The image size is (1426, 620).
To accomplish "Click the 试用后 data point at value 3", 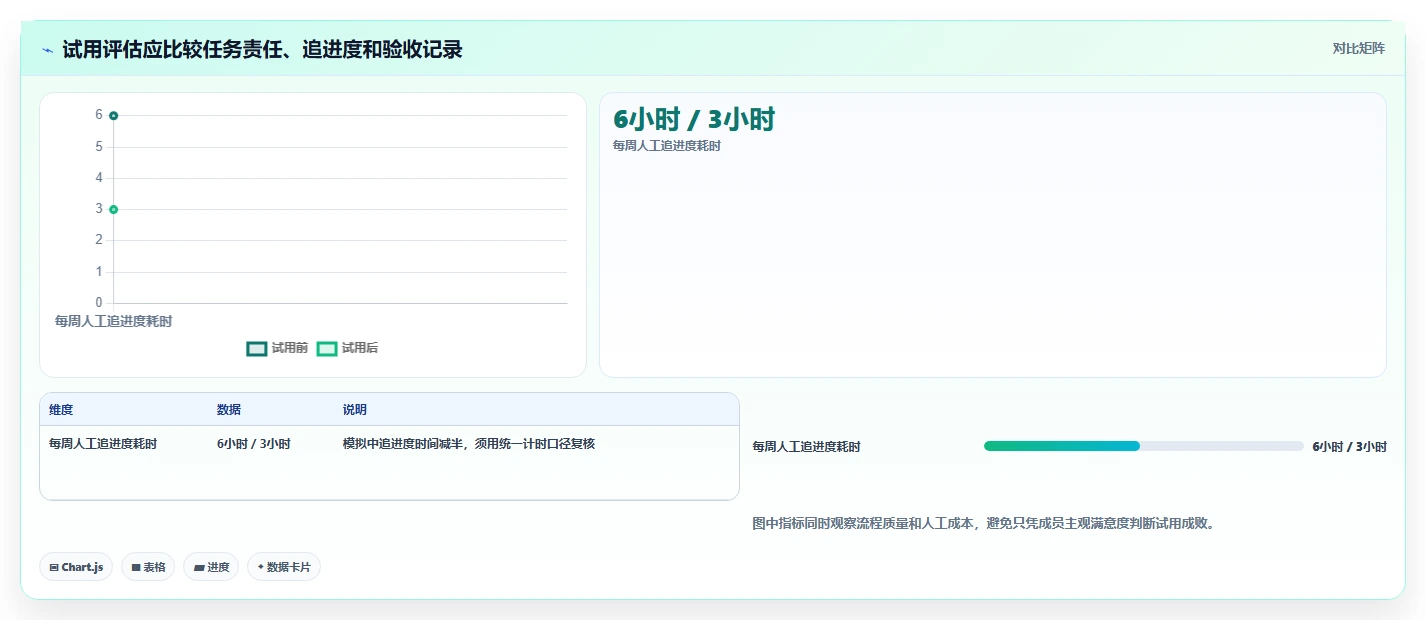I will [x=113, y=209].
